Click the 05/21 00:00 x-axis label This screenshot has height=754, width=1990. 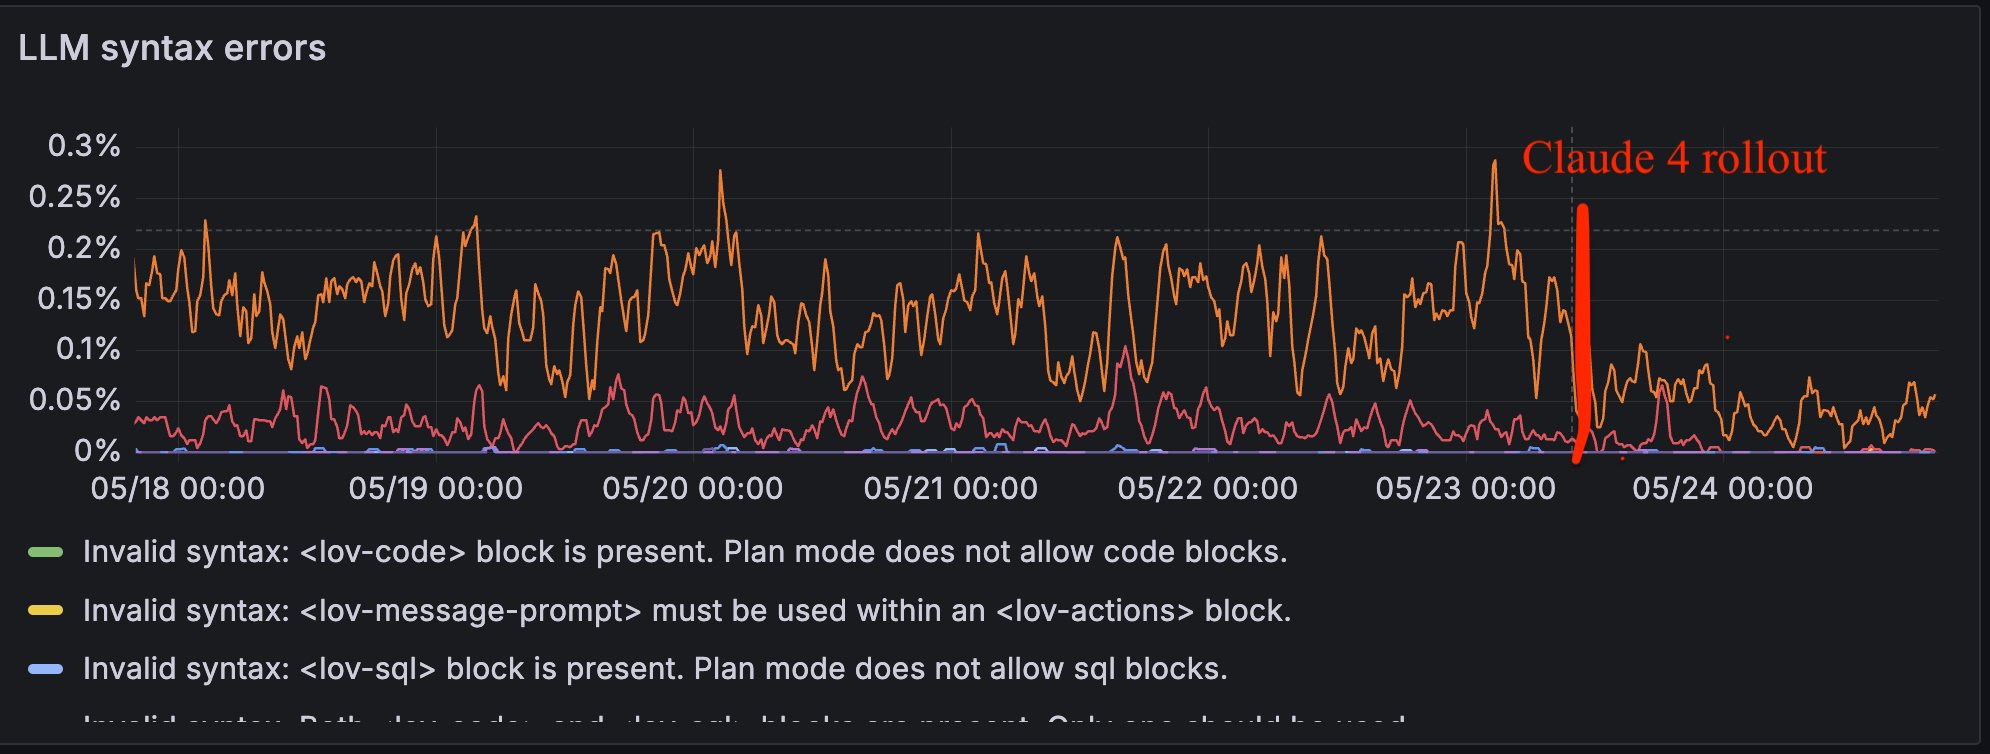[x=950, y=488]
